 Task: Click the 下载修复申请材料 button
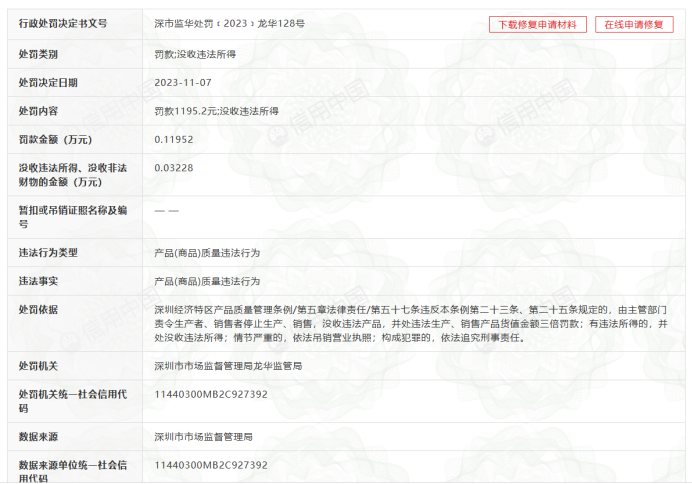[x=538, y=25]
